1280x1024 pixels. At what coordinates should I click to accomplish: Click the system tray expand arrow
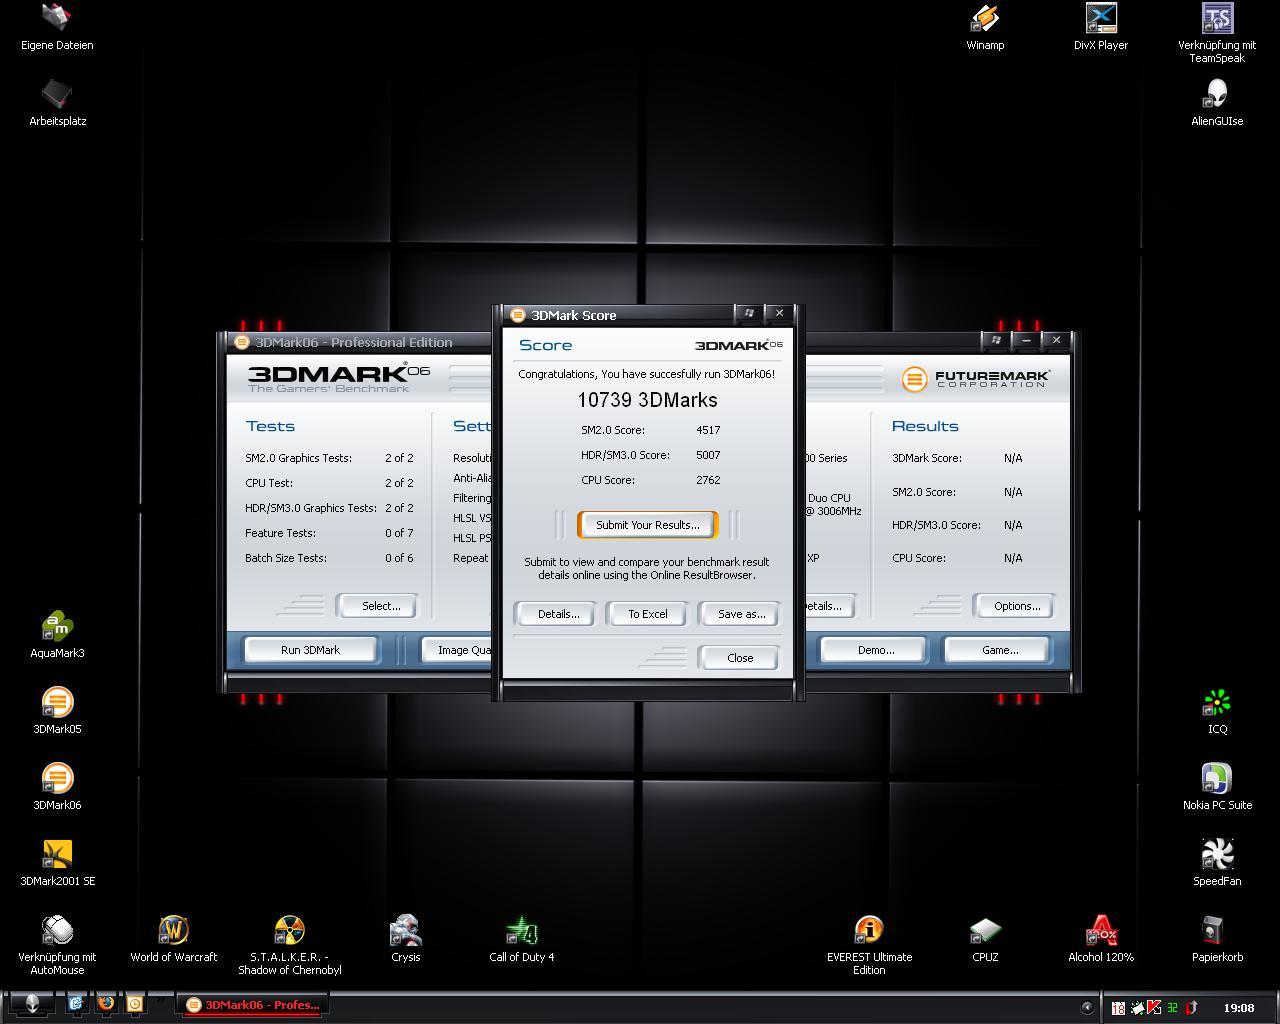pos(1087,1007)
